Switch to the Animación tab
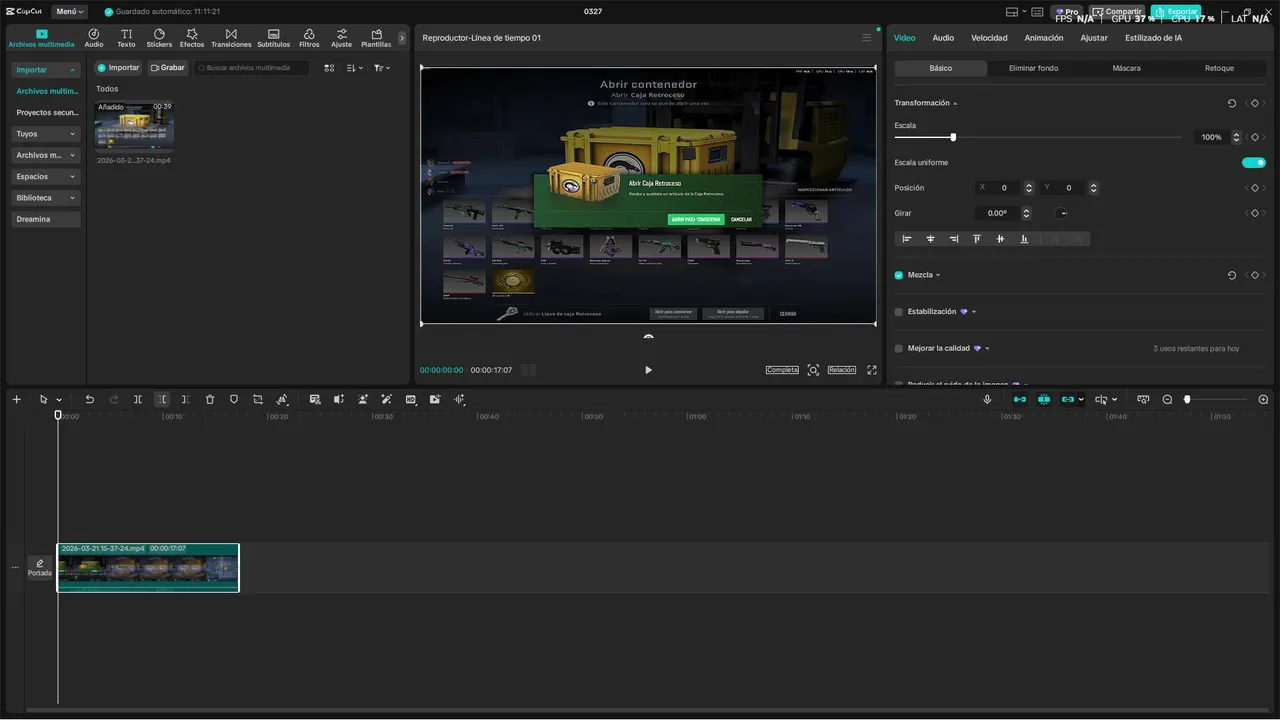The image size is (1280, 720). [x=1044, y=38]
